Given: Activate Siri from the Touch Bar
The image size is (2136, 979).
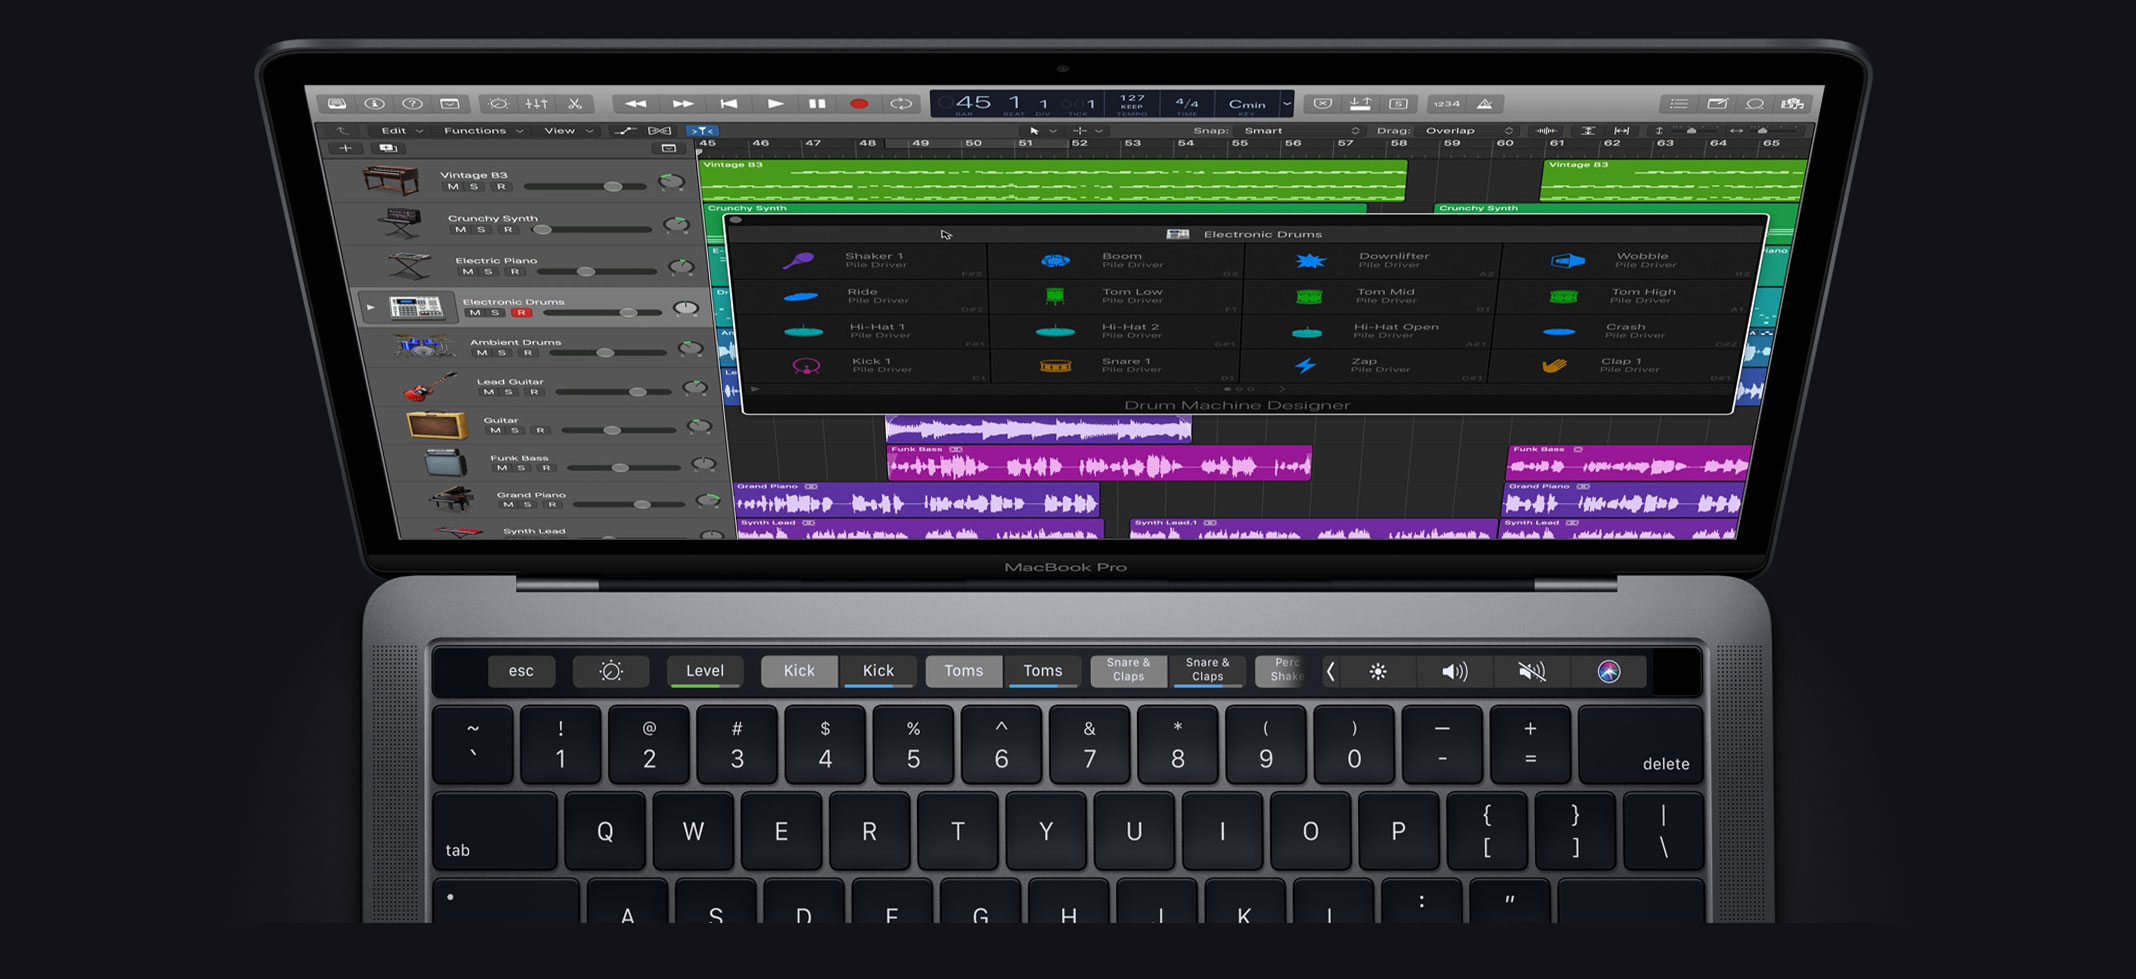Looking at the screenshot, I should [x=1609, y=671].
